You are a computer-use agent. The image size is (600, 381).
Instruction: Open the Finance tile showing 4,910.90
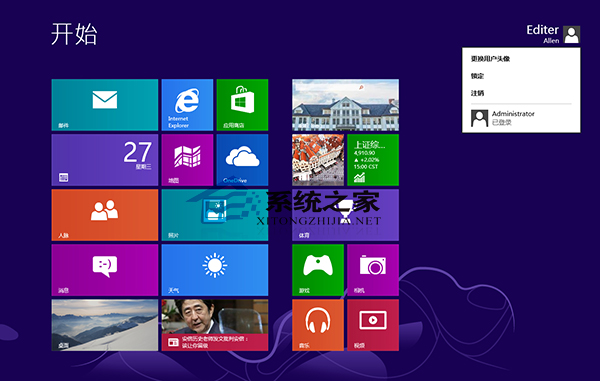click(x=373, y=160)
